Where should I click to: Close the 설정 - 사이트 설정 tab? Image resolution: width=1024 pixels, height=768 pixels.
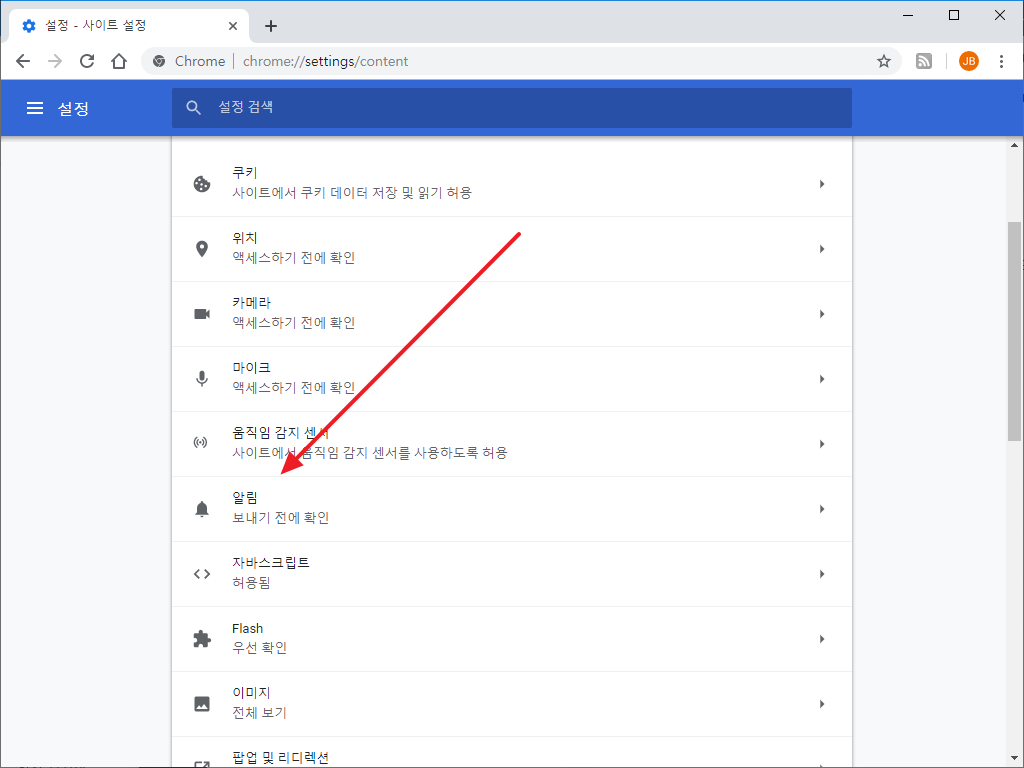point(232,26)
